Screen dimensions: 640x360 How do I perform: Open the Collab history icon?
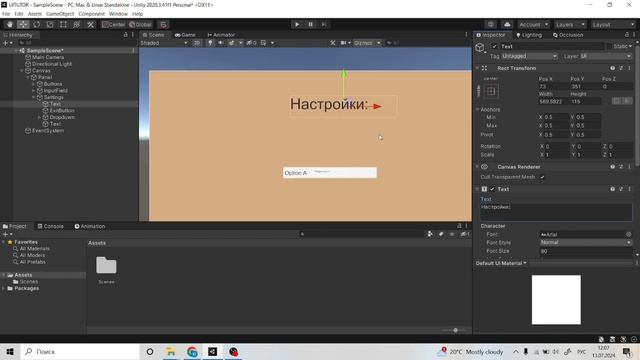click(491, 24)
